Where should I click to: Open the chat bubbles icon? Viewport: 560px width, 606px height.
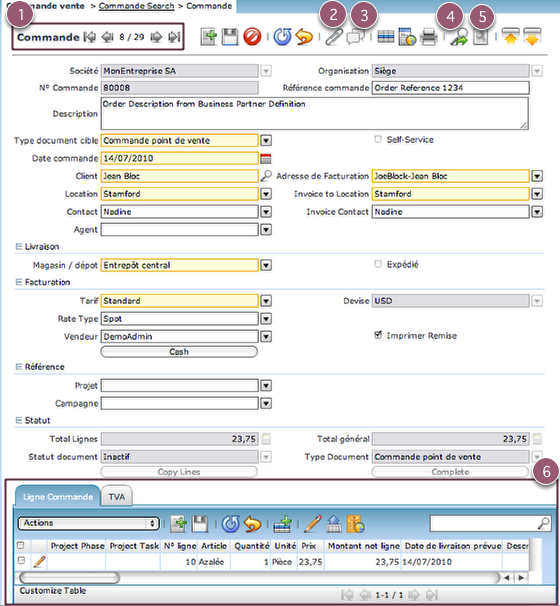coord(356,37)
